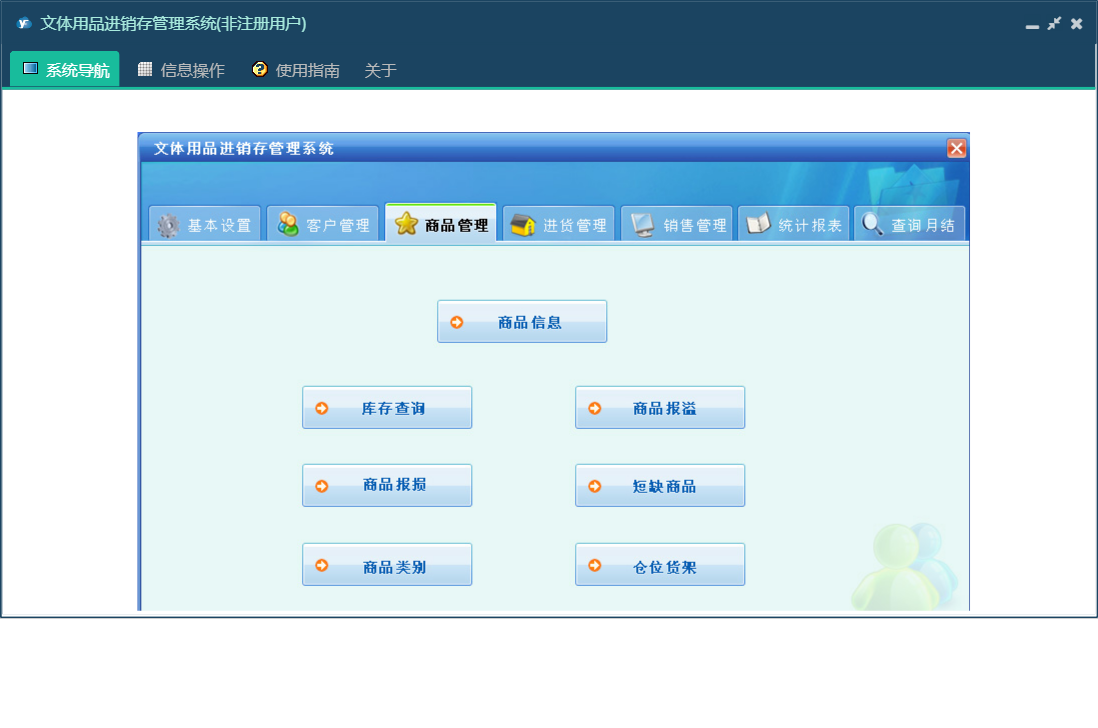
Task: Click the 使用指南 question mark icon
Action: (260, 69)
